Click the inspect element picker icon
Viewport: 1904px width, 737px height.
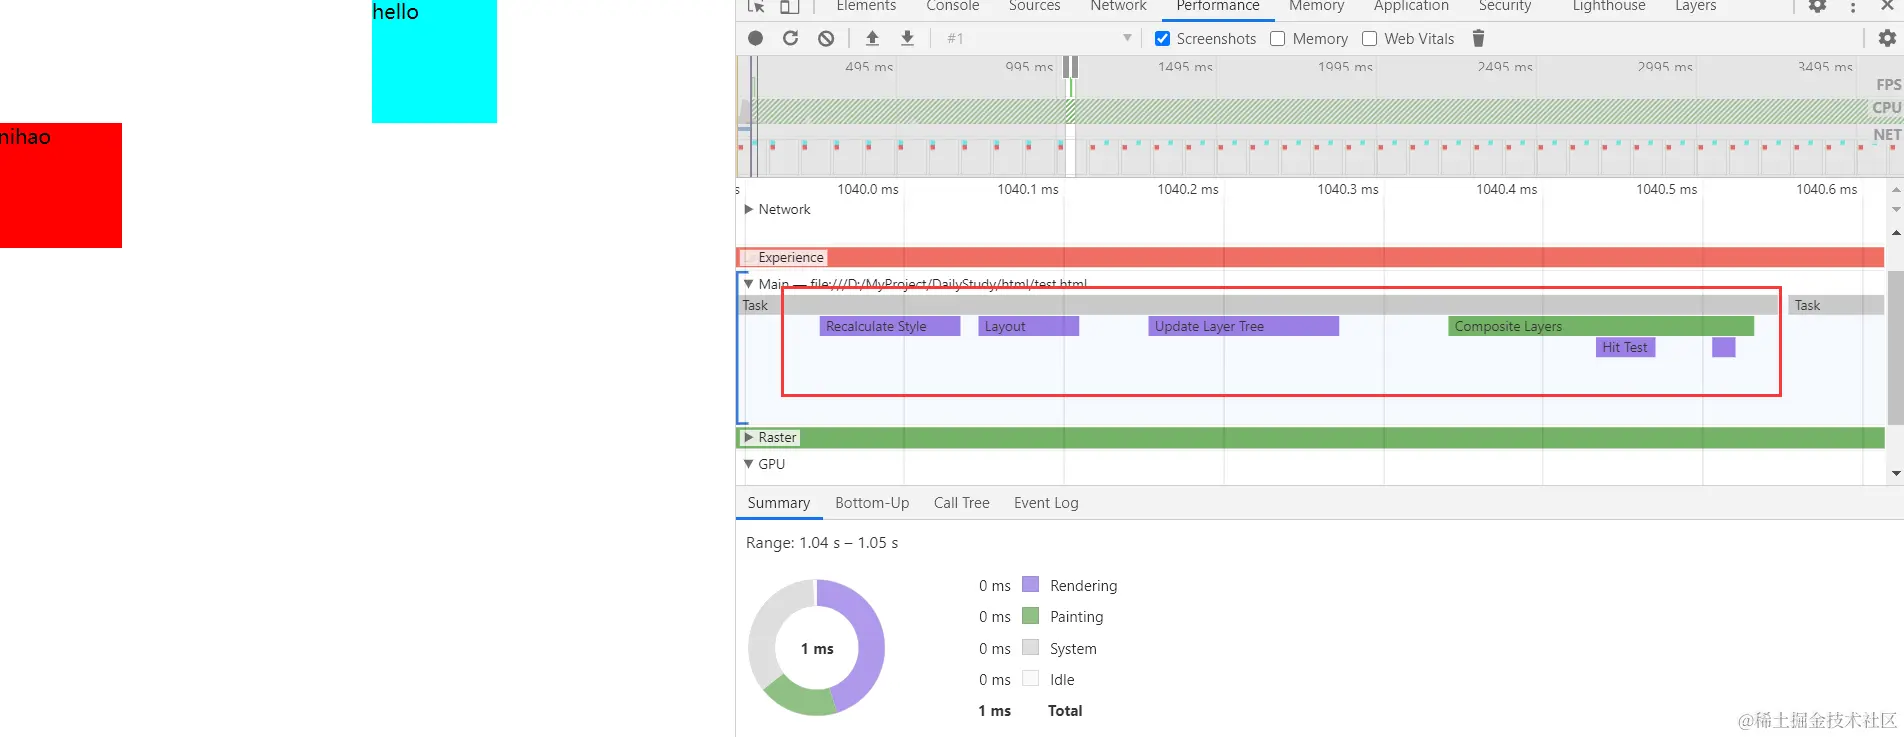pos(756,6)
